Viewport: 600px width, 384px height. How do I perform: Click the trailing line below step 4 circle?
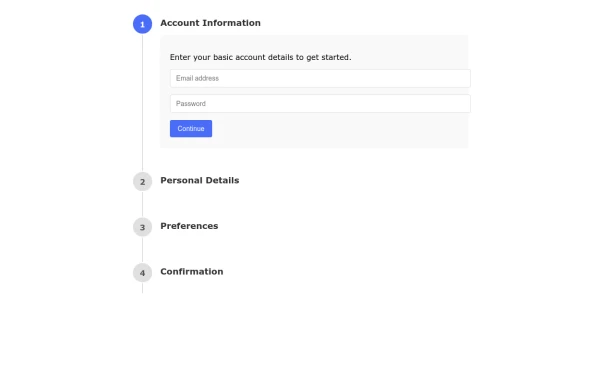[142, 288]
